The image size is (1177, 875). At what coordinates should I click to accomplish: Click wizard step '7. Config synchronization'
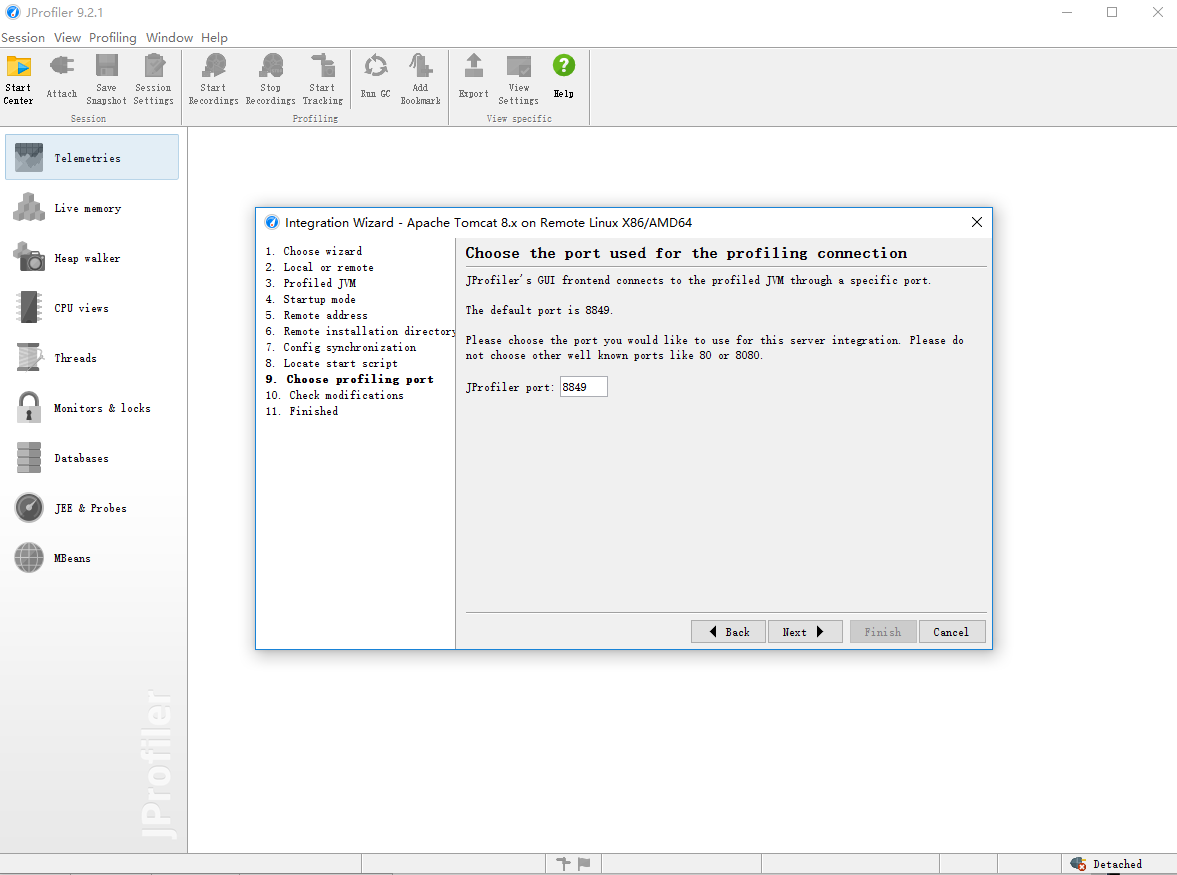(341, 347)
